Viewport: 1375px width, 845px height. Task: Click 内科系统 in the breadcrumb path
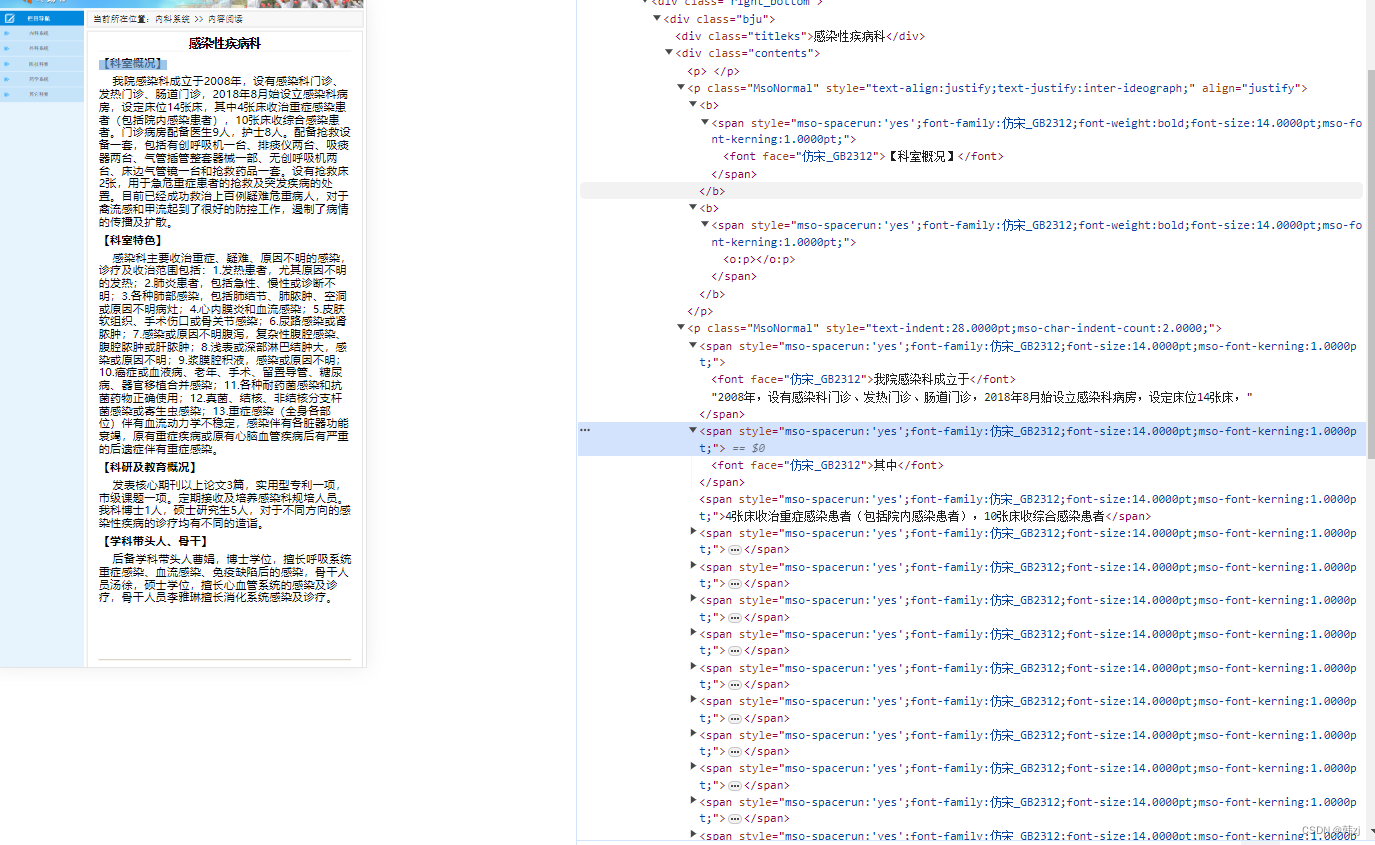tap(173, 19)
